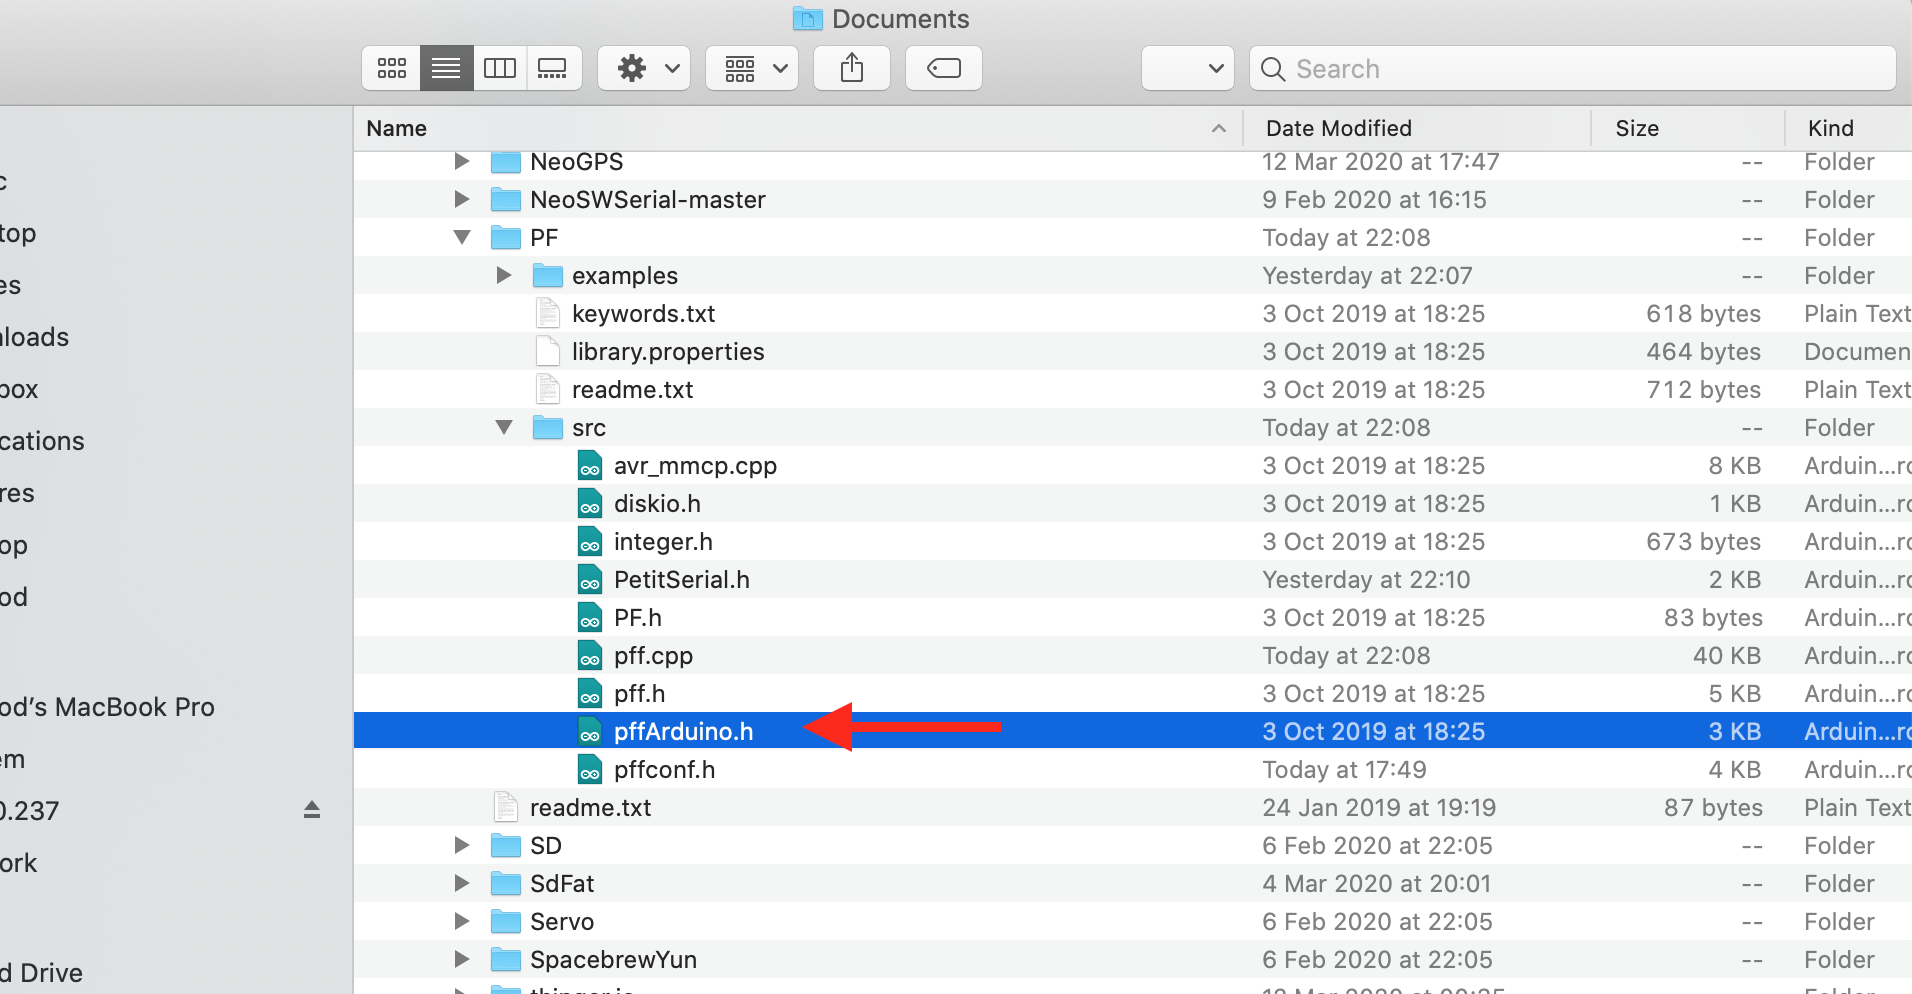This screenshot has height=994, width=1912.
Task: Switch to icon view in toolbar
Action: 391,68
